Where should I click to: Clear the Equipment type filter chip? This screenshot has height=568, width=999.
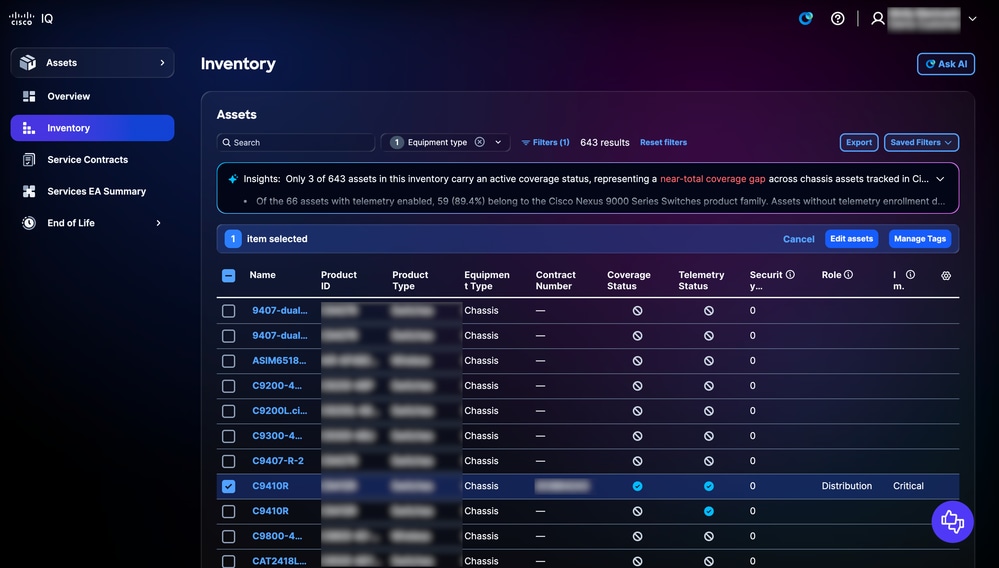tap(480, 142)
